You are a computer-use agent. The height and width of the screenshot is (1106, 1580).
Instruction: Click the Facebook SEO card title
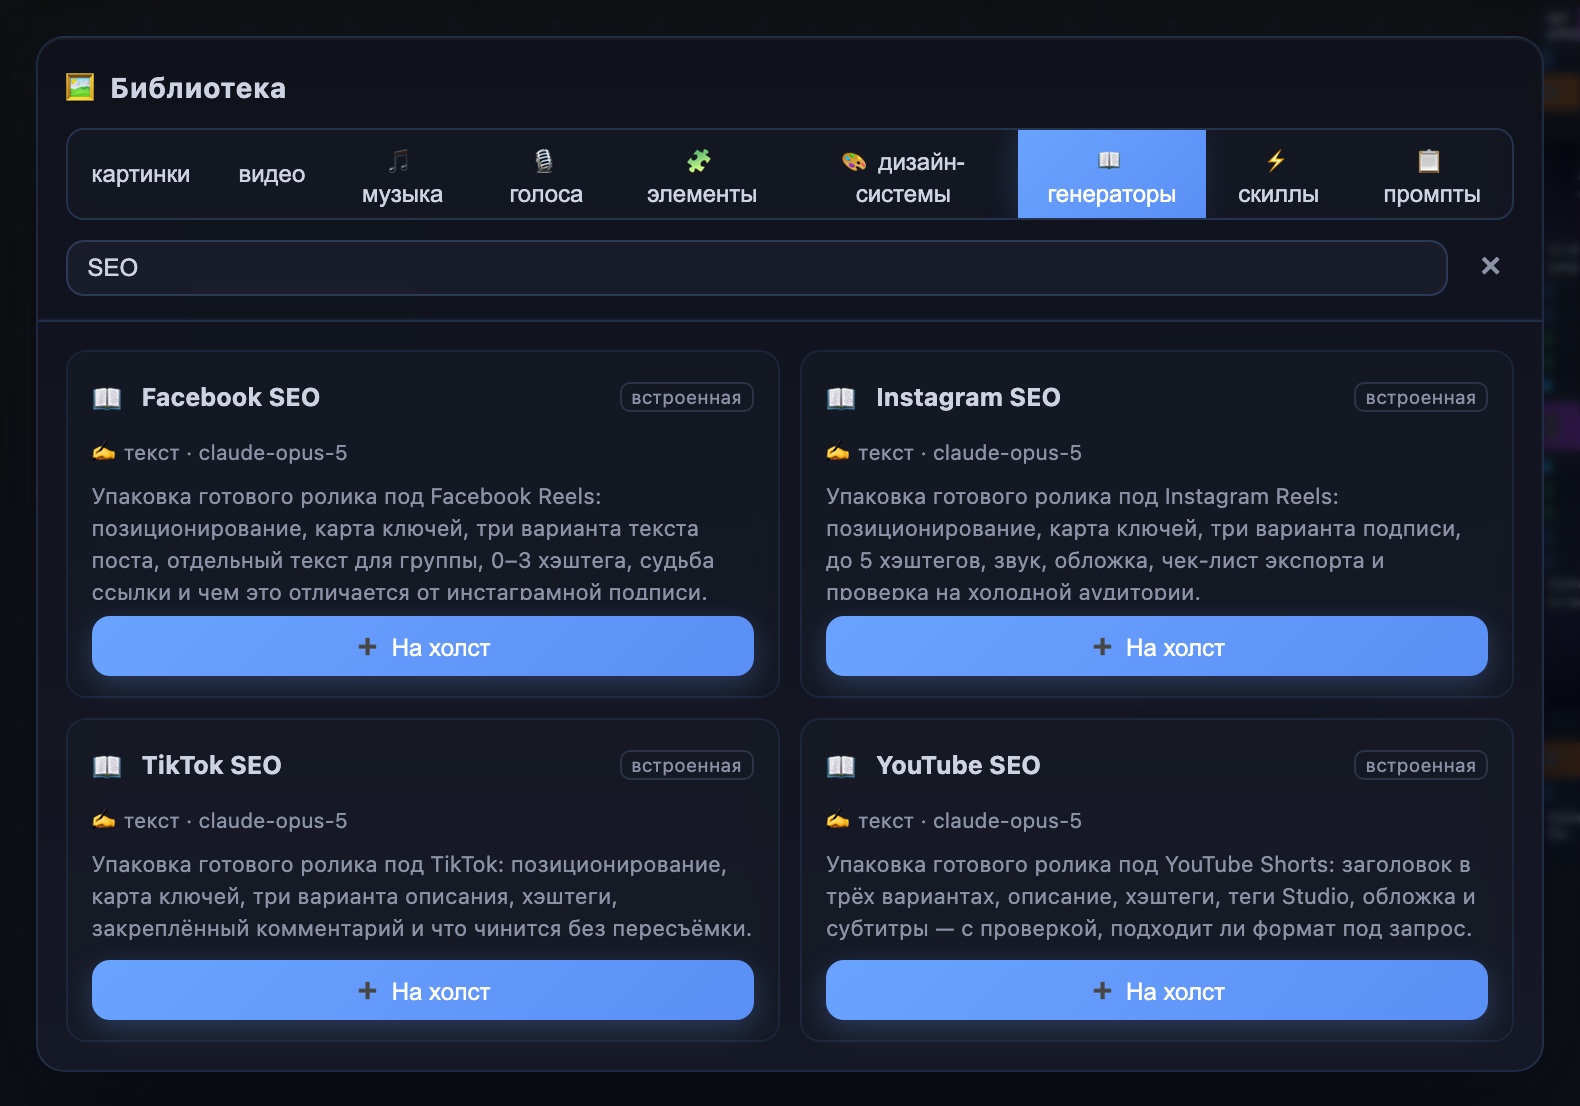231,397
